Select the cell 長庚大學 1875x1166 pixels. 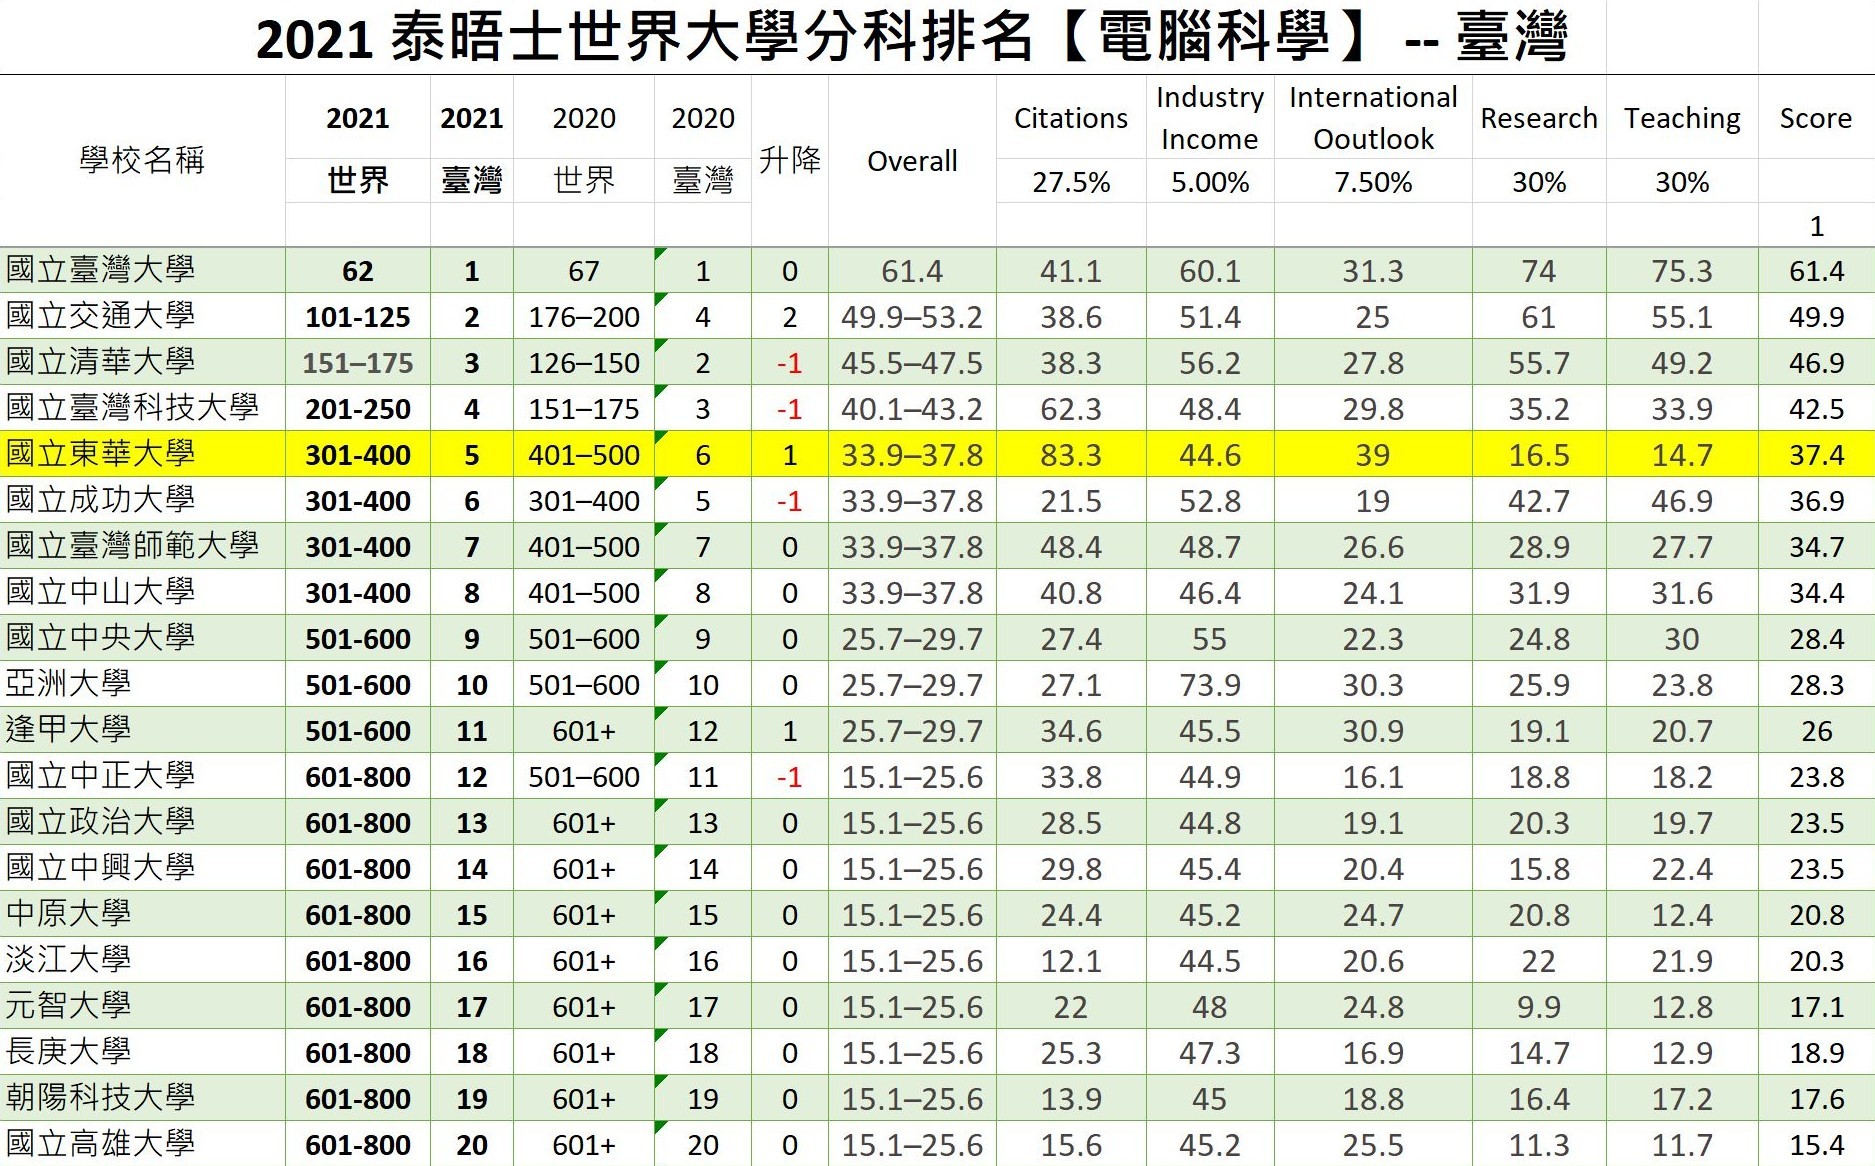point(142,1052)
